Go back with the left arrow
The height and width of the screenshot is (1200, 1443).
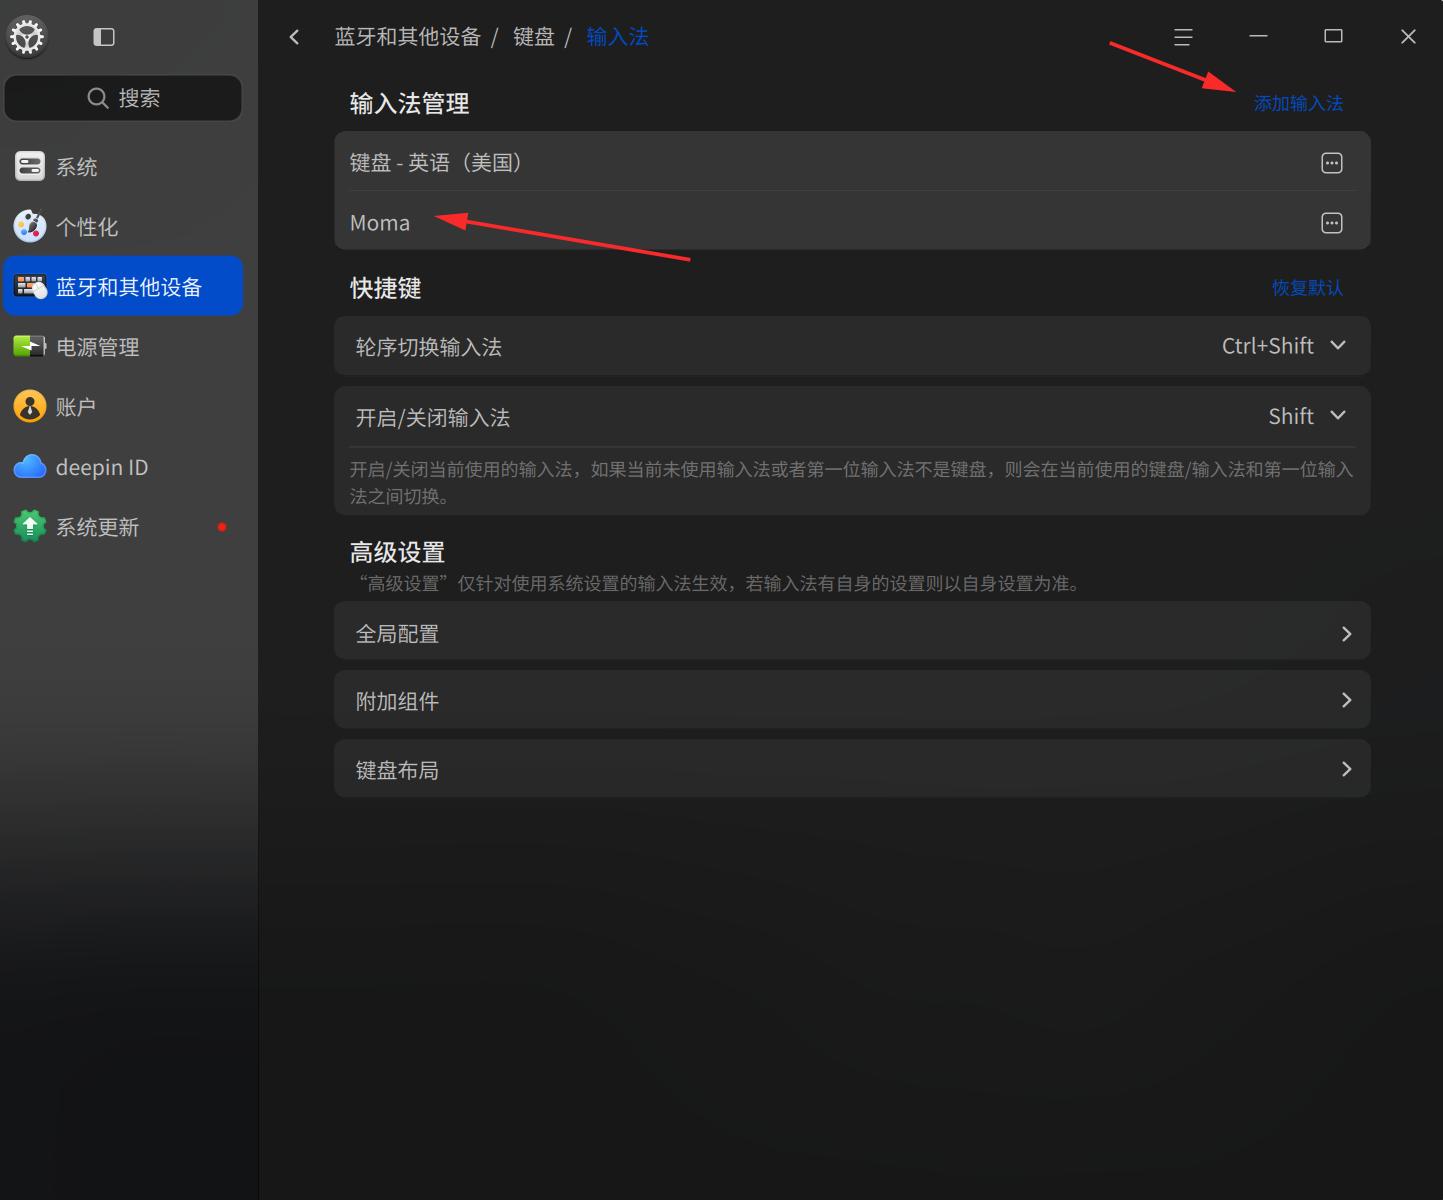click(294, 37)
